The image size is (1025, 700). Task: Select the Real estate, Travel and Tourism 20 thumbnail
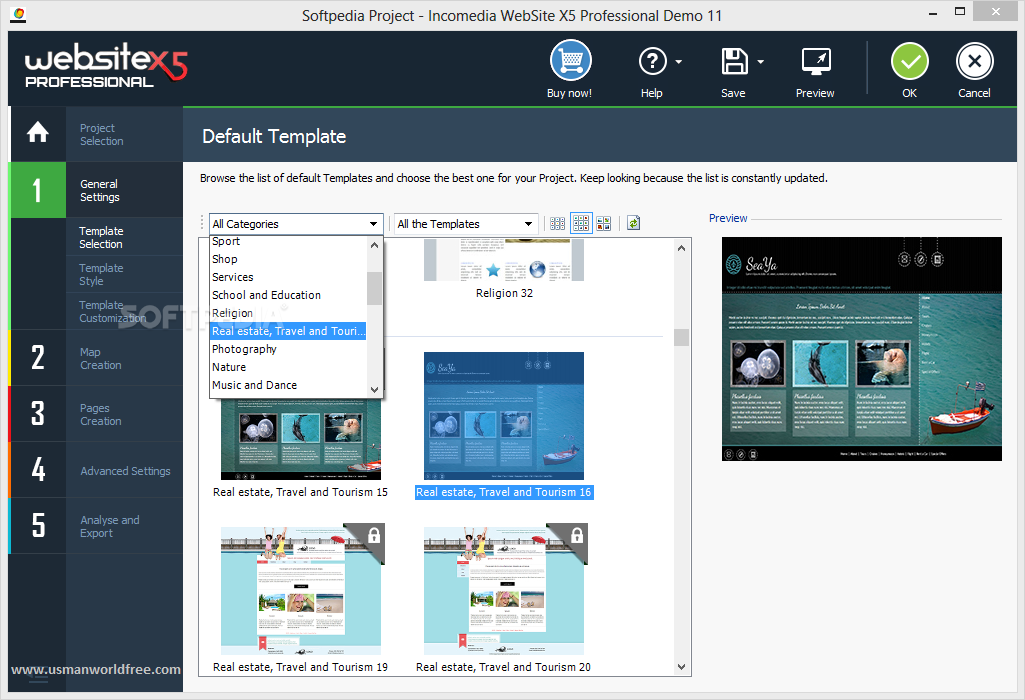pos(504,590)
